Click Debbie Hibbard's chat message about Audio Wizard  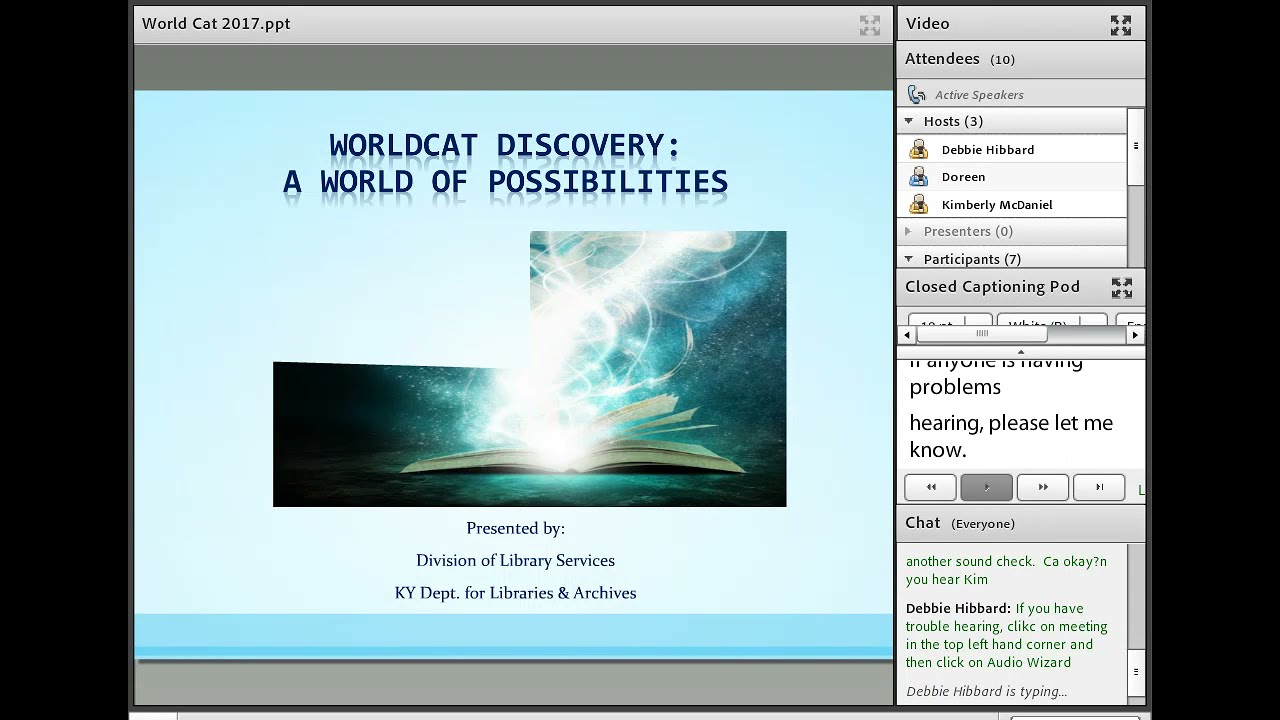1007,635
